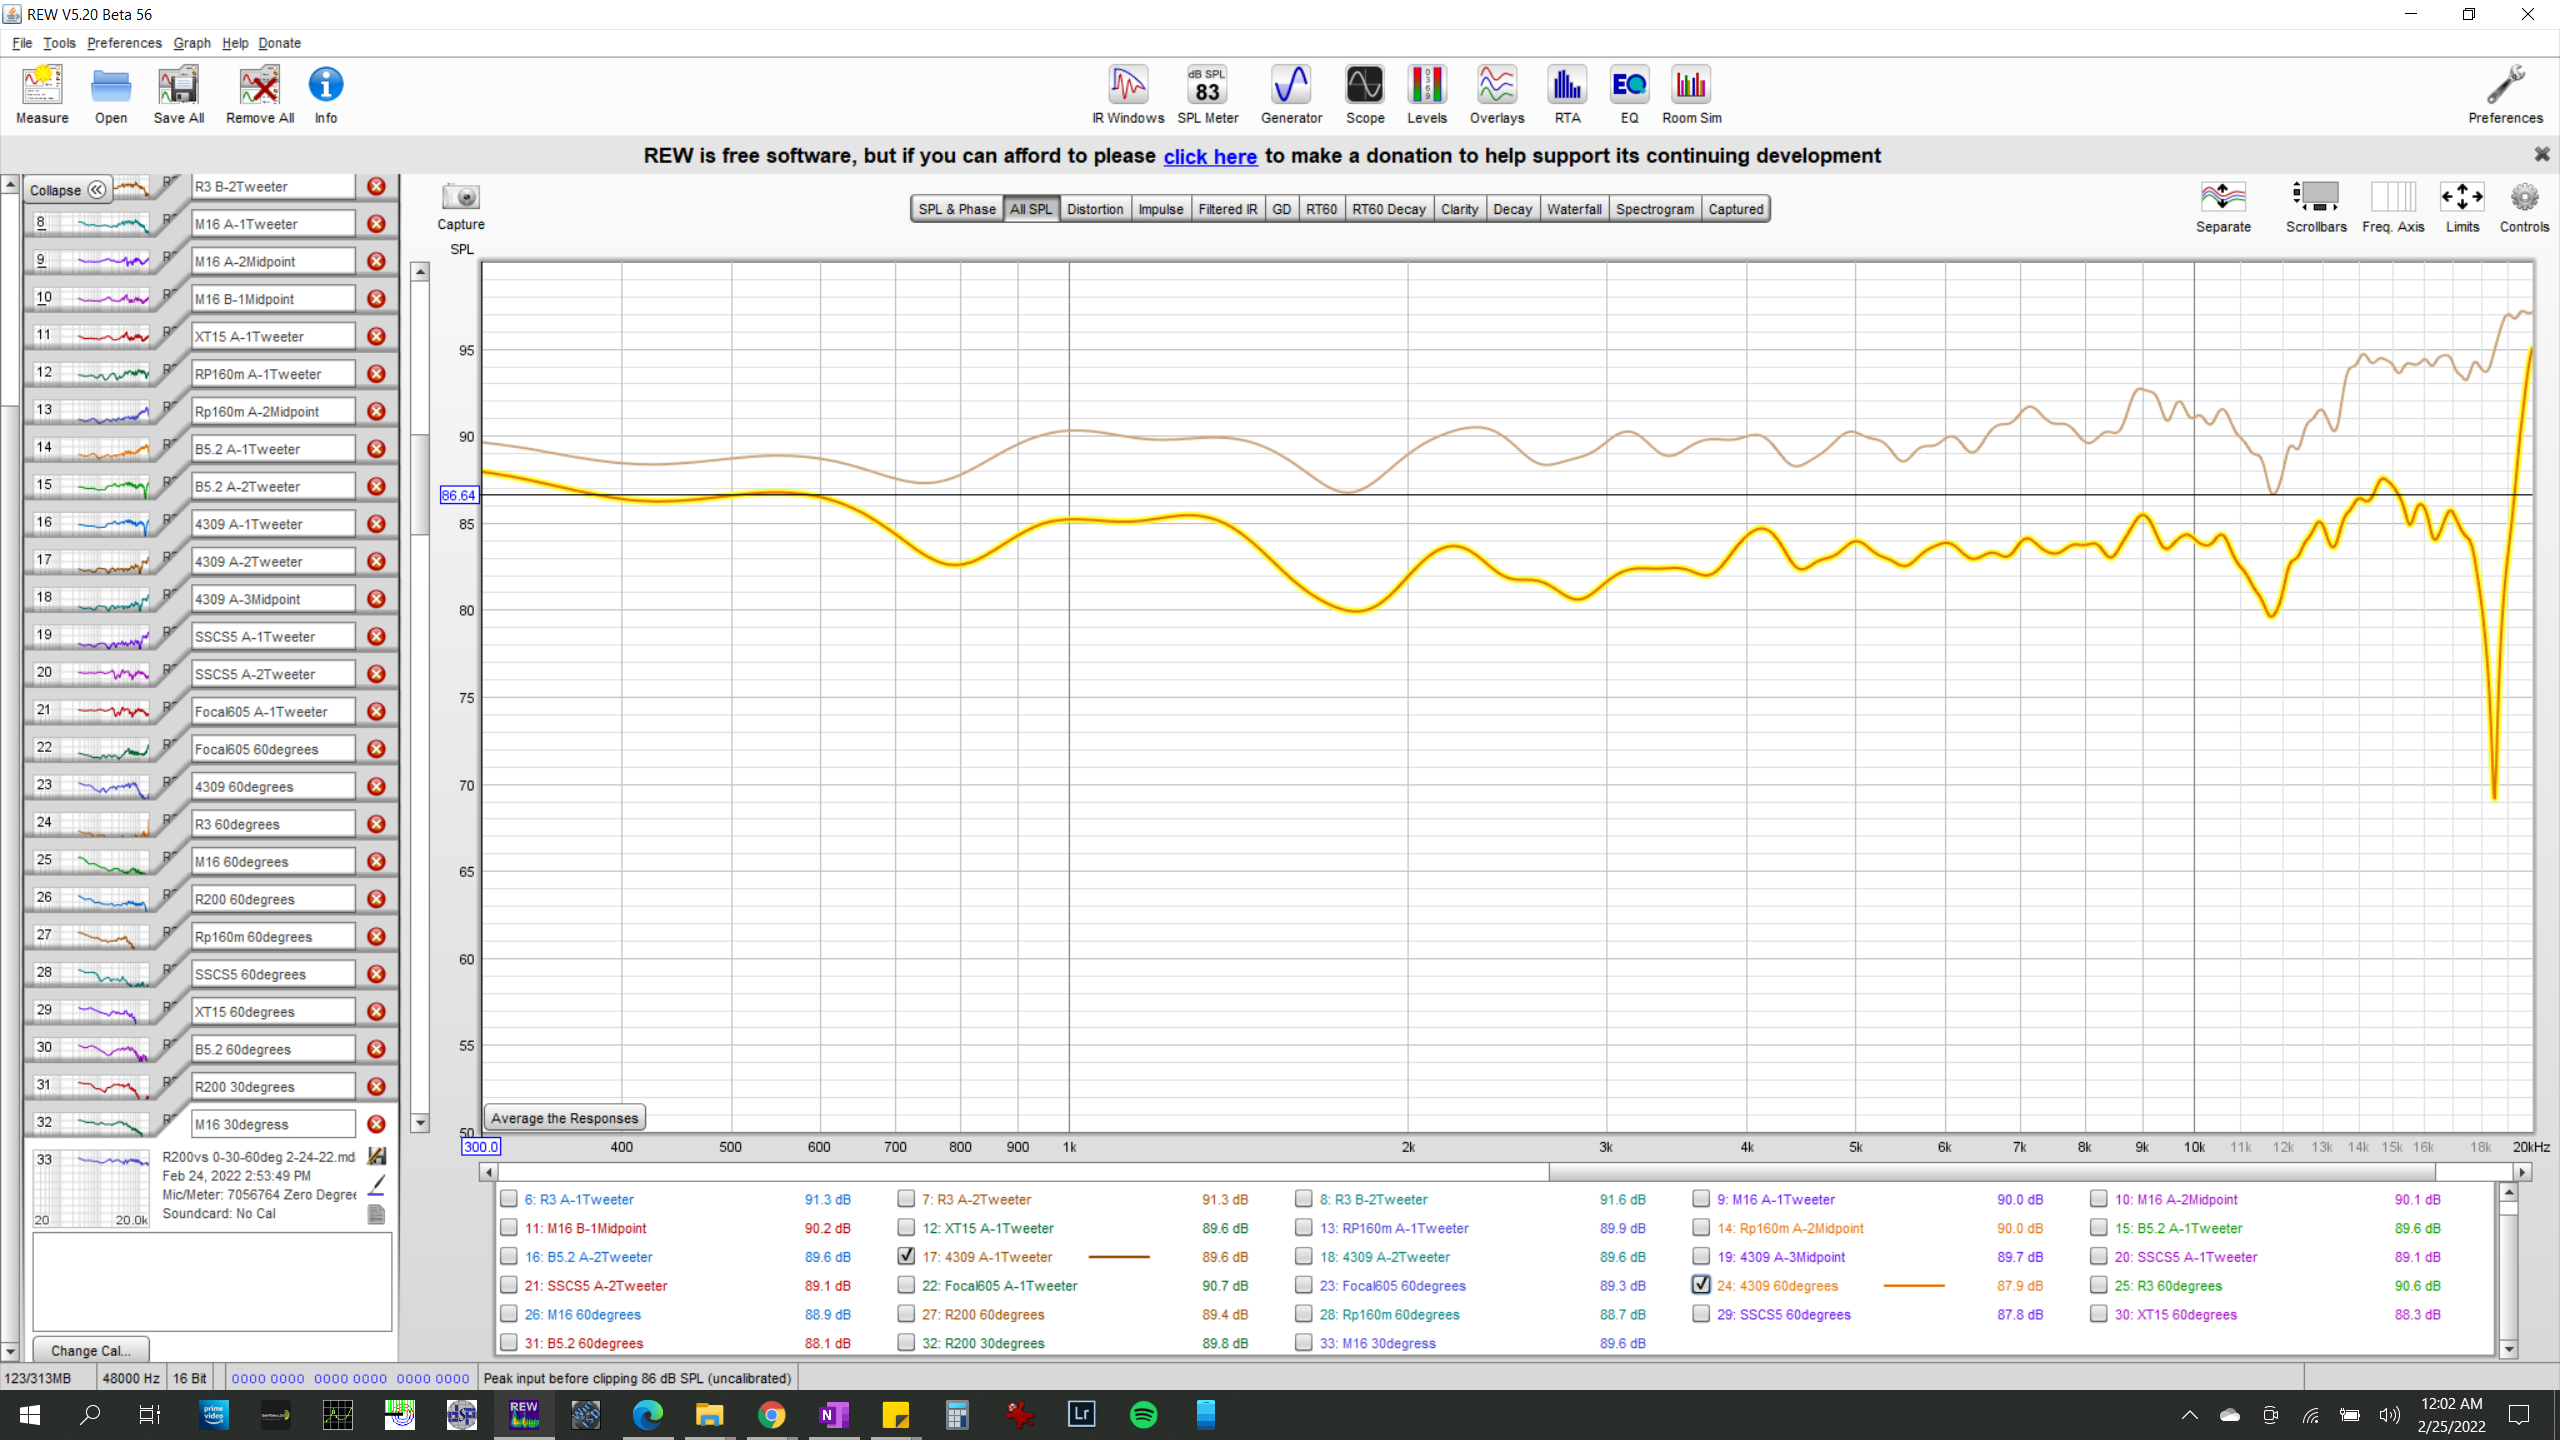Screen dimensions: 2560x1440
Task: Uncheck the 24: 4309 60degrees trace
Action: [1701, 1285]
